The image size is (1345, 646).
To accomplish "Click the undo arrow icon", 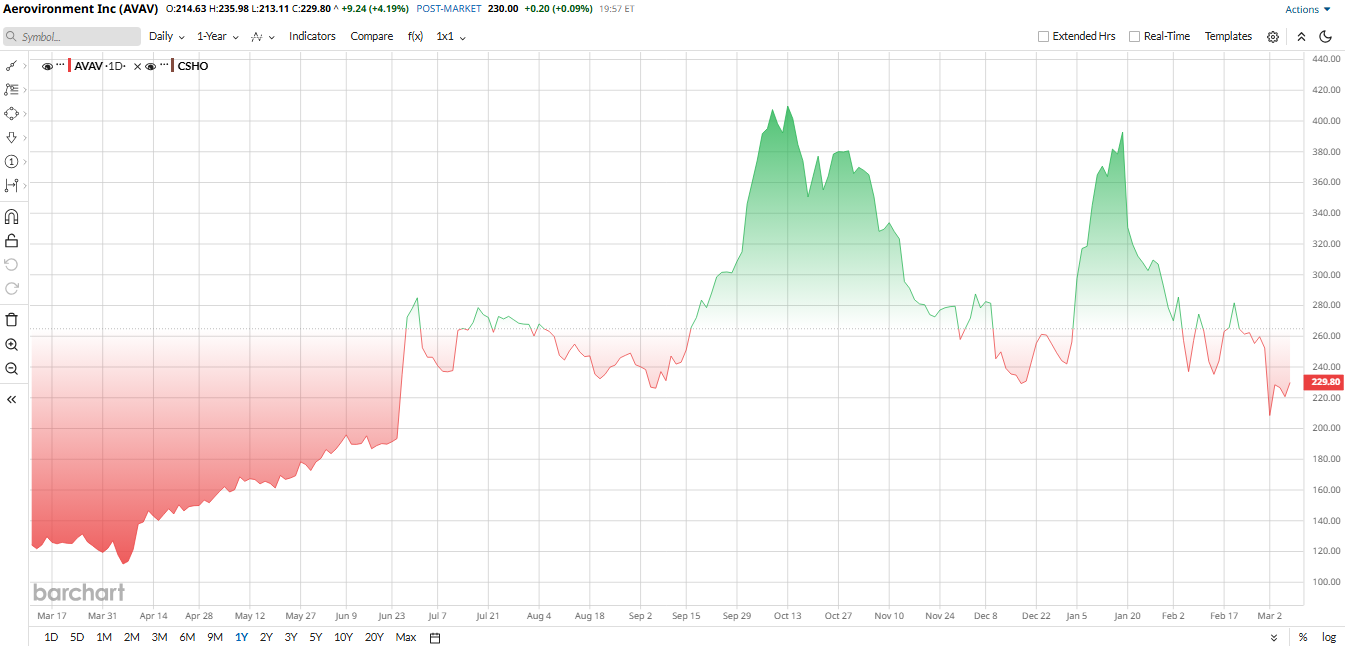I will coord(11,264).
